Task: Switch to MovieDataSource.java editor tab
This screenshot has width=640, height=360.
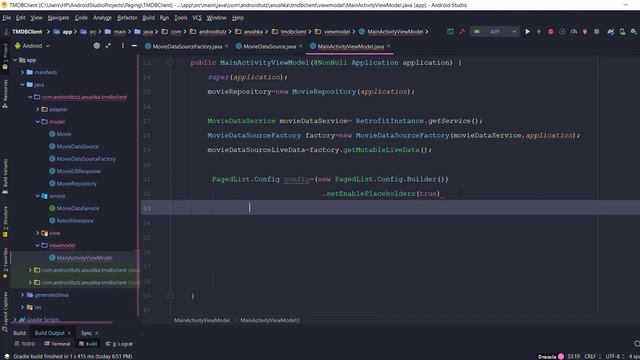Action: [269, 47]
